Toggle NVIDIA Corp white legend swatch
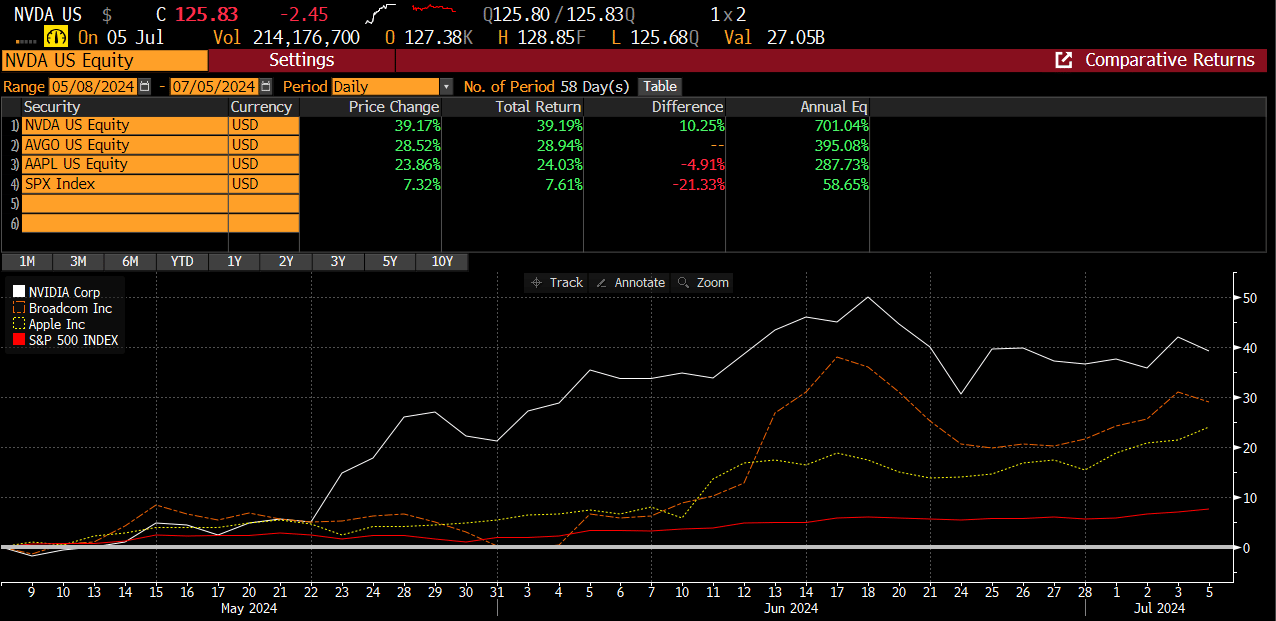Screen dimensions: 1276x621 tap(19, 292)
